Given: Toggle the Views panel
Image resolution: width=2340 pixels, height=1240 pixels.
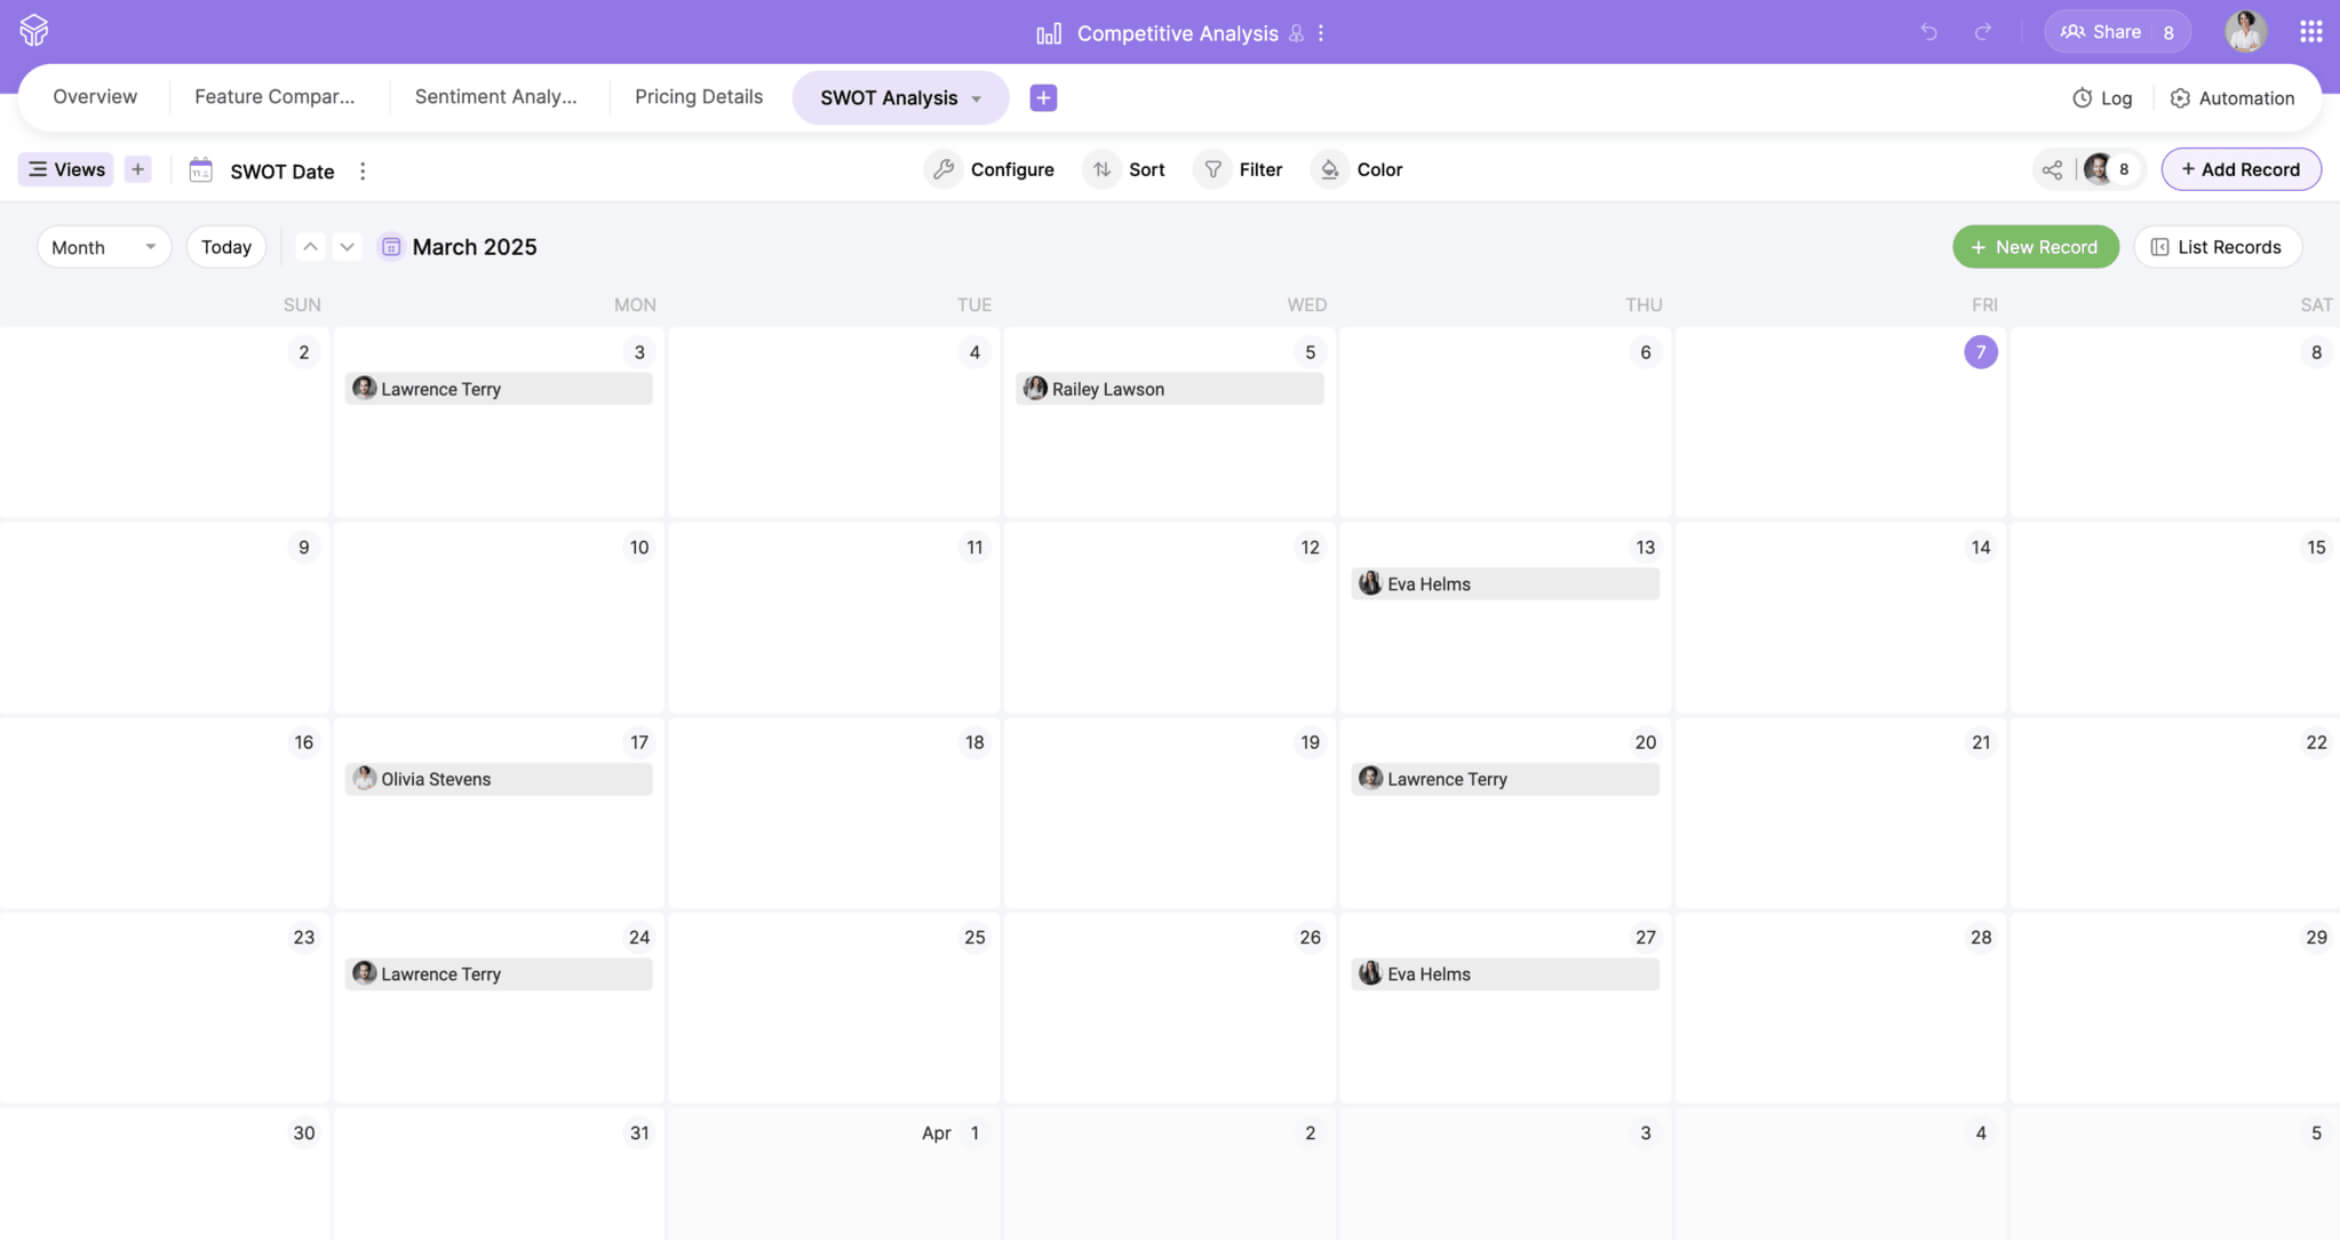Looking at the screenshot, I should pos(66,170).
